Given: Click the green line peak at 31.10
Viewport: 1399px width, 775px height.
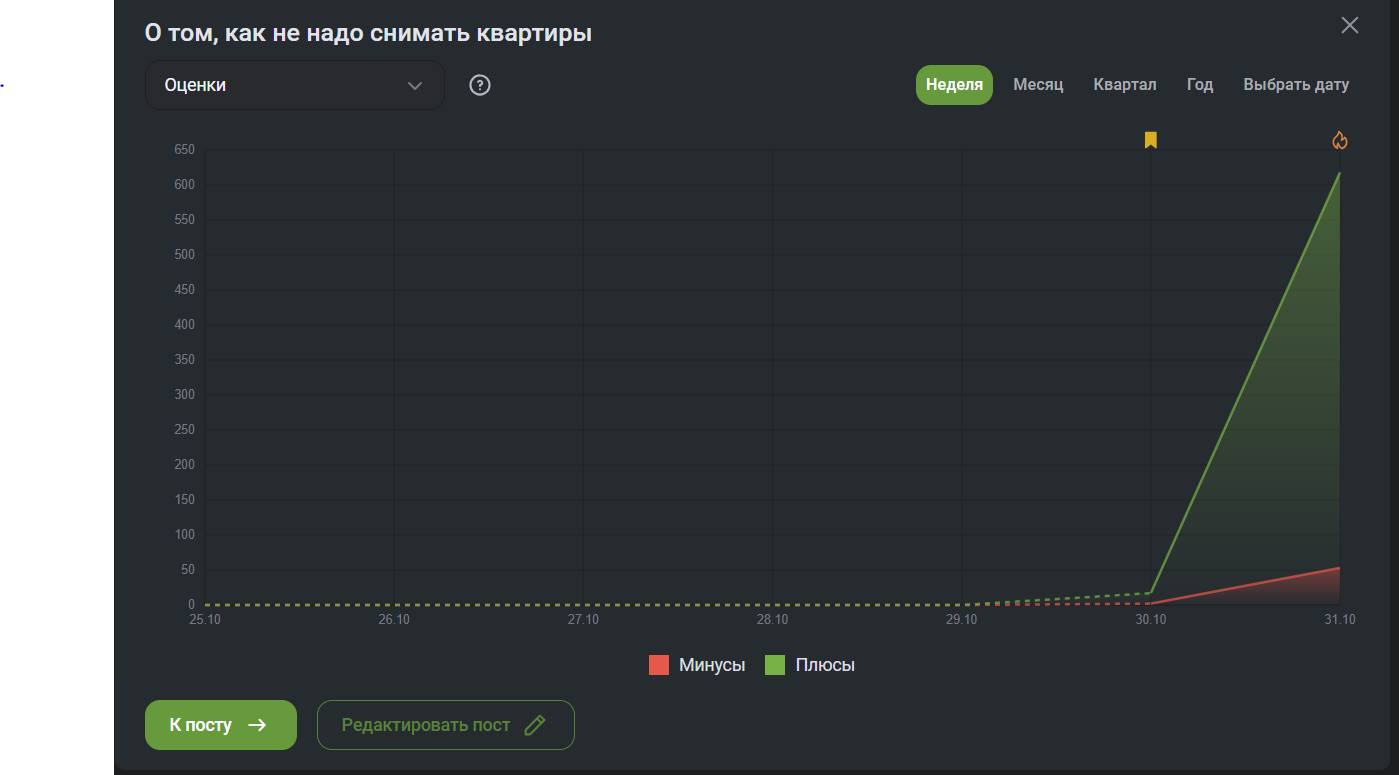Looking at the screenshot, I should point(1339,174).
